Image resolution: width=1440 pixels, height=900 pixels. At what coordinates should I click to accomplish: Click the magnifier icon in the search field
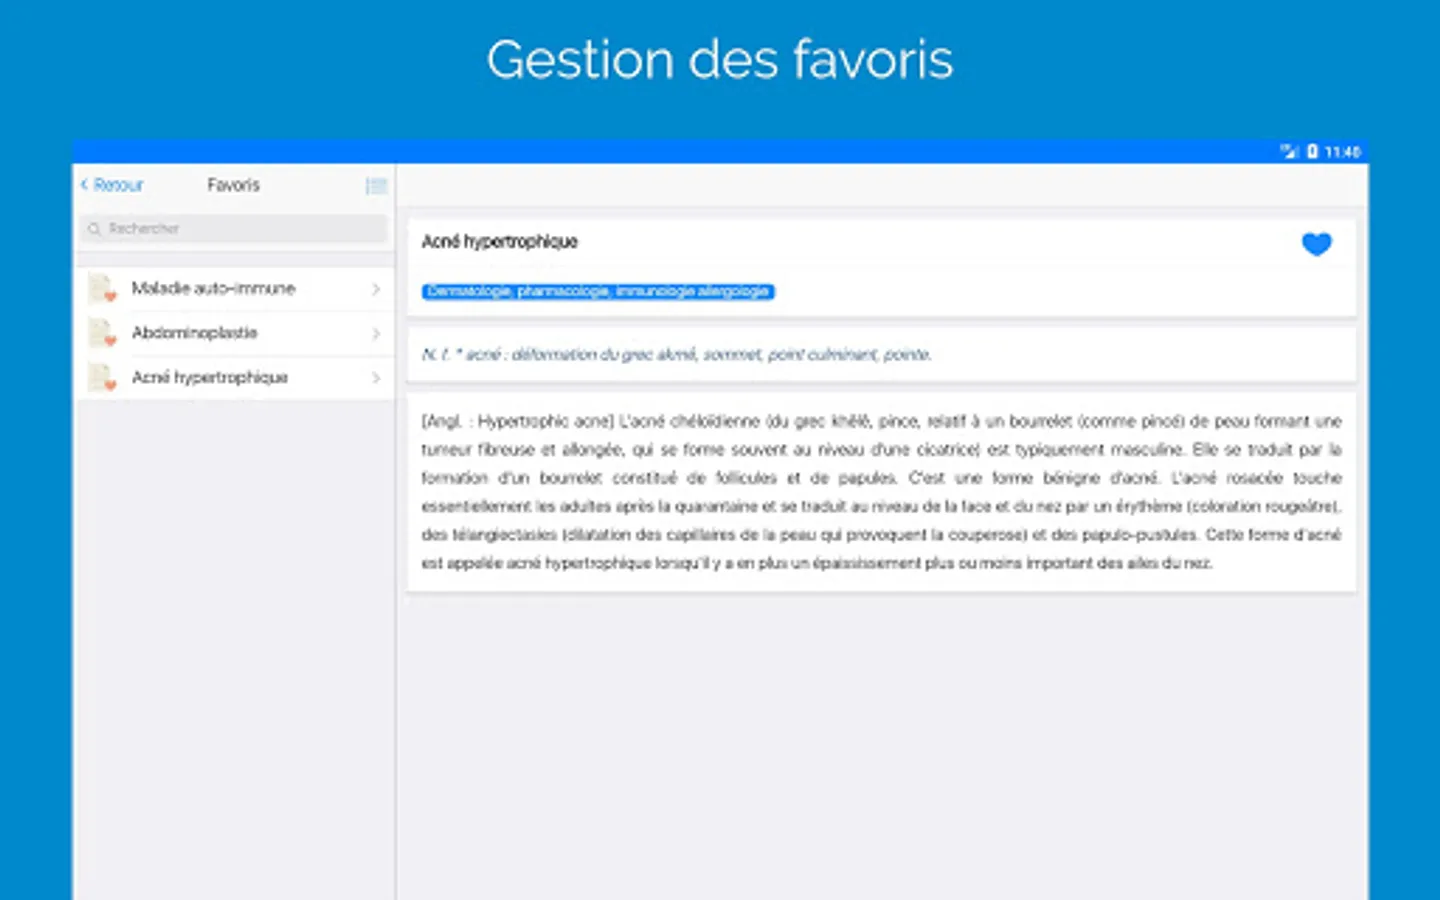pyautogui.click(x=94, y=229)
